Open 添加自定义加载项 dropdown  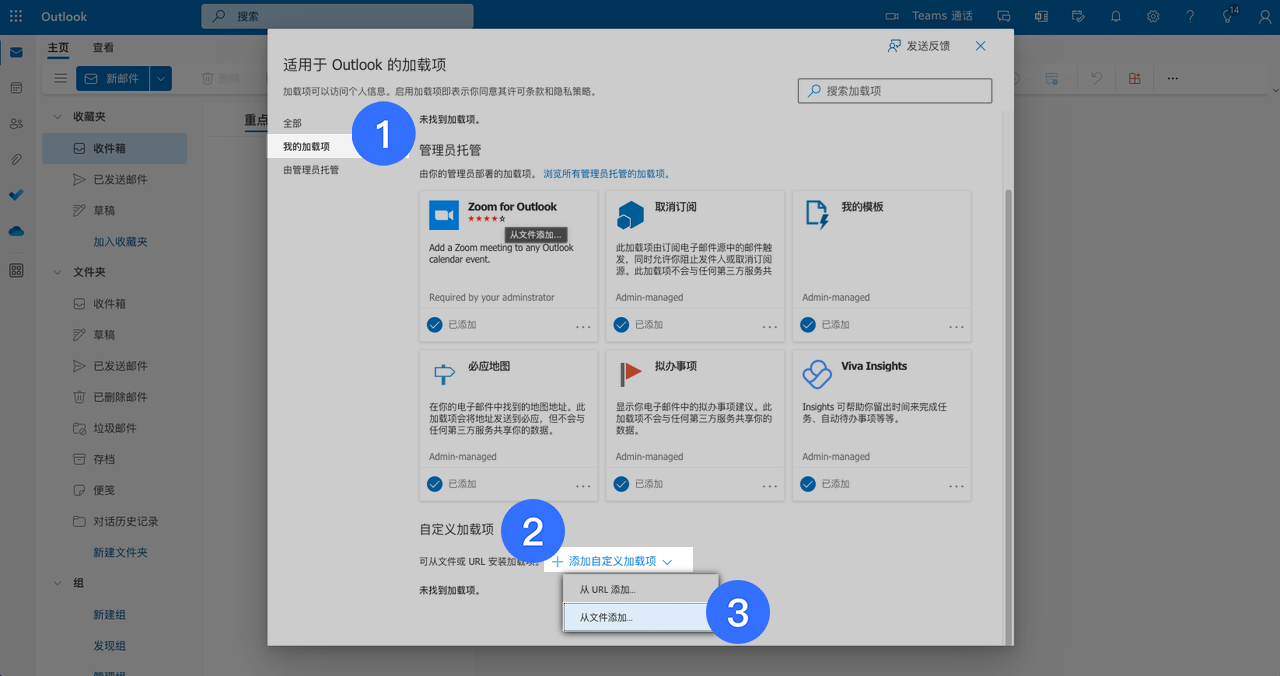point(612,561)
